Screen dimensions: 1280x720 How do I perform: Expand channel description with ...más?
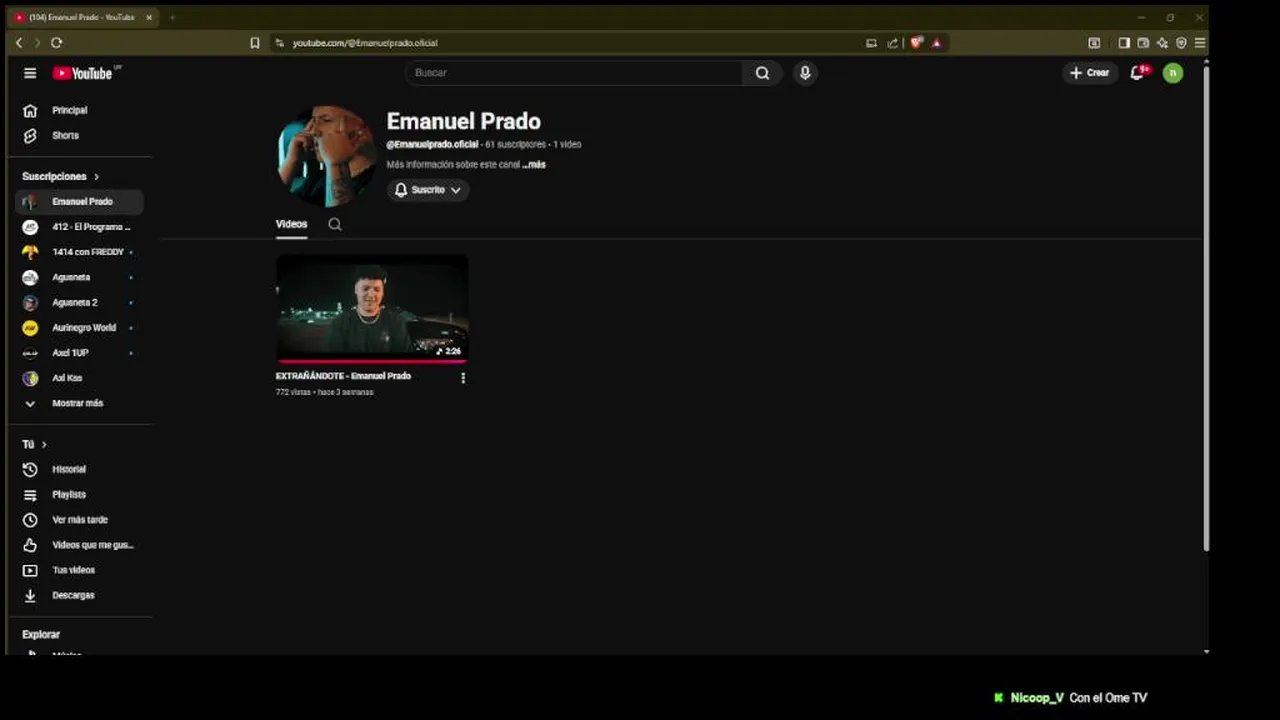pos(534,165)
